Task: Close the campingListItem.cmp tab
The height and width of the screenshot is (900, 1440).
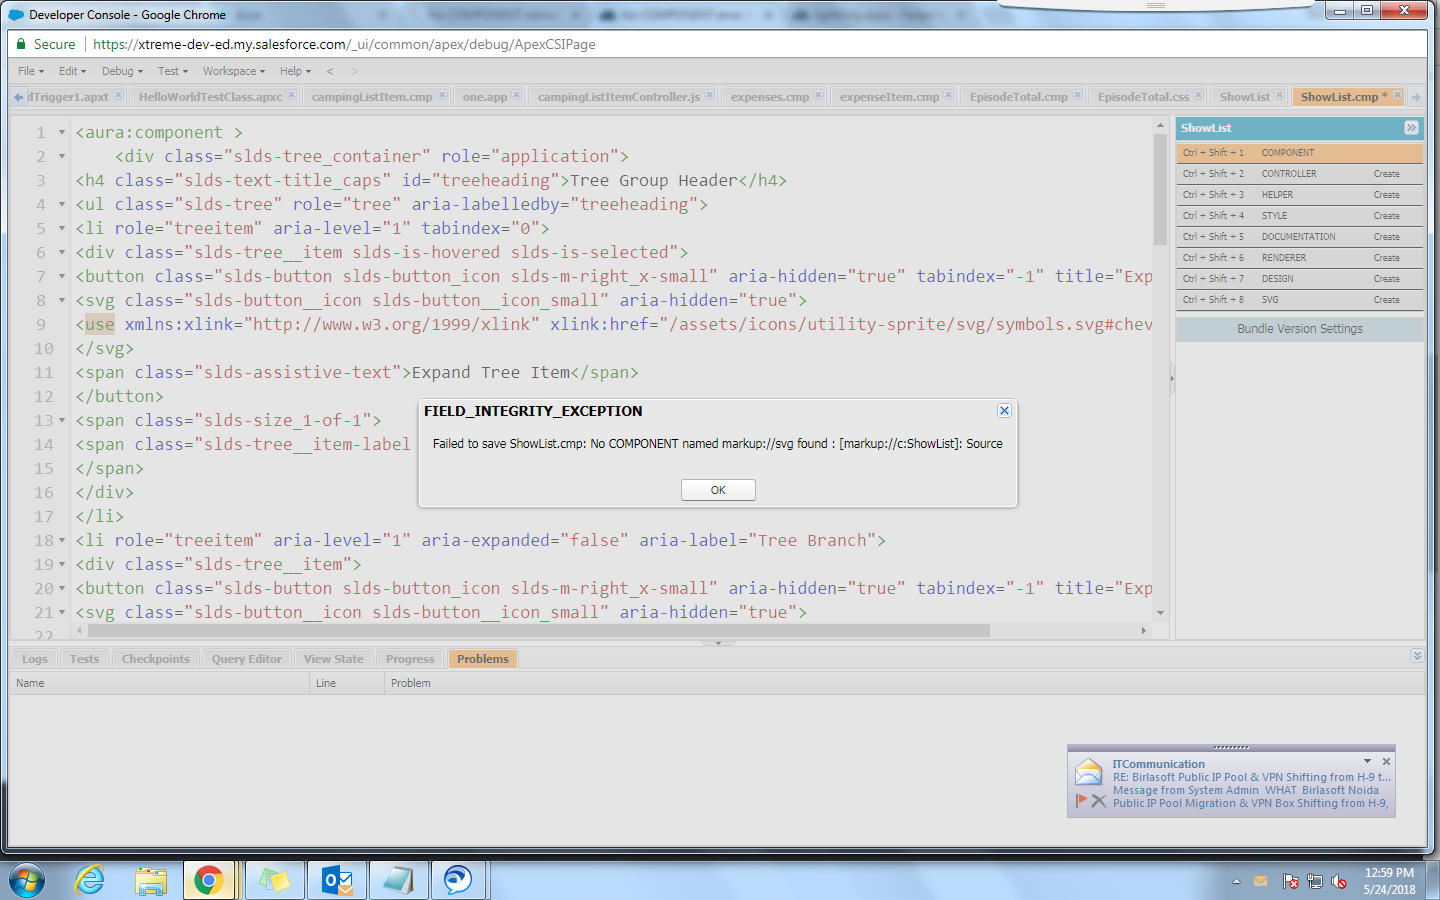Action: pos(442,95)
